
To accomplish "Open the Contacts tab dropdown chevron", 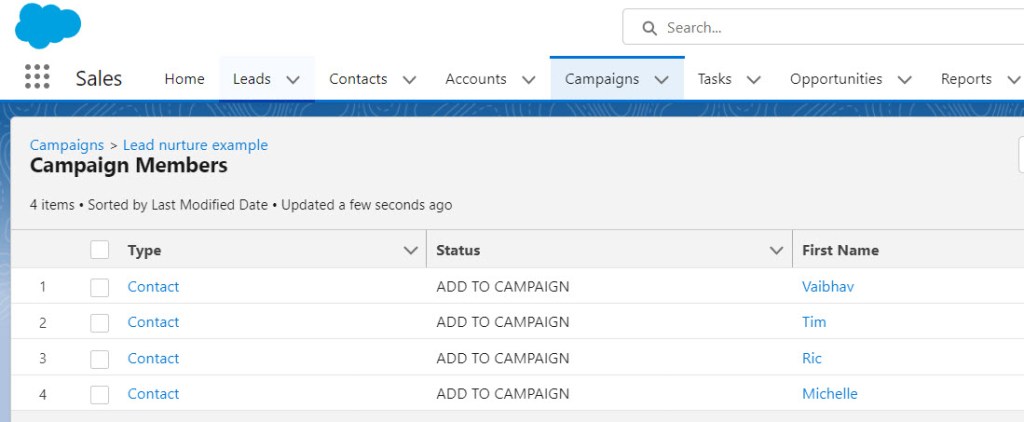I will (409, 80).
